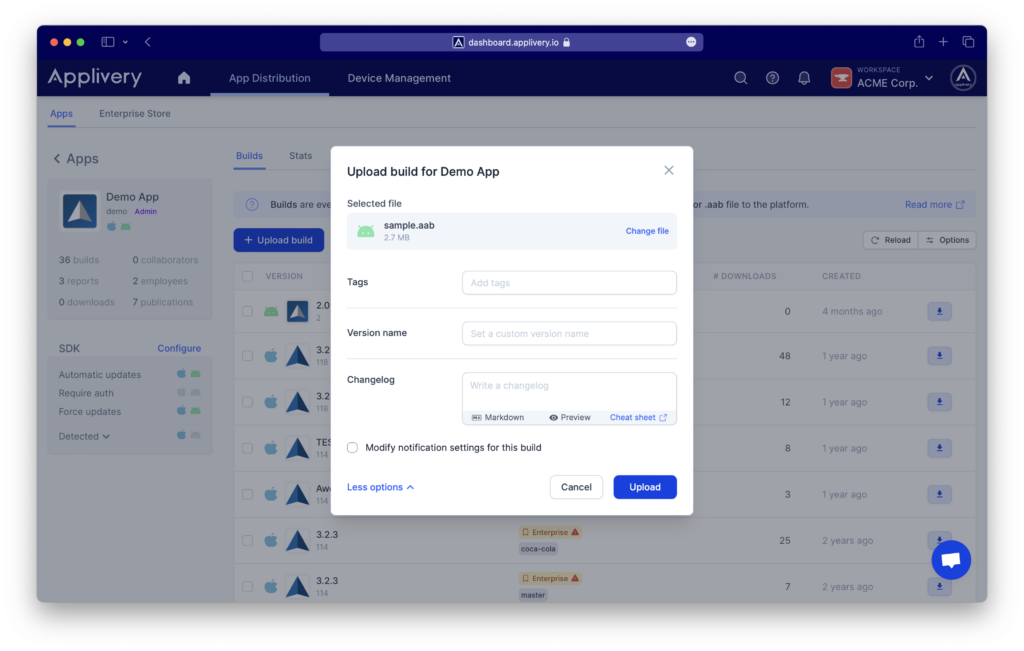Download the build with 3 downloads
Viewport: 1024px width, 651px height.
point(939,494)
